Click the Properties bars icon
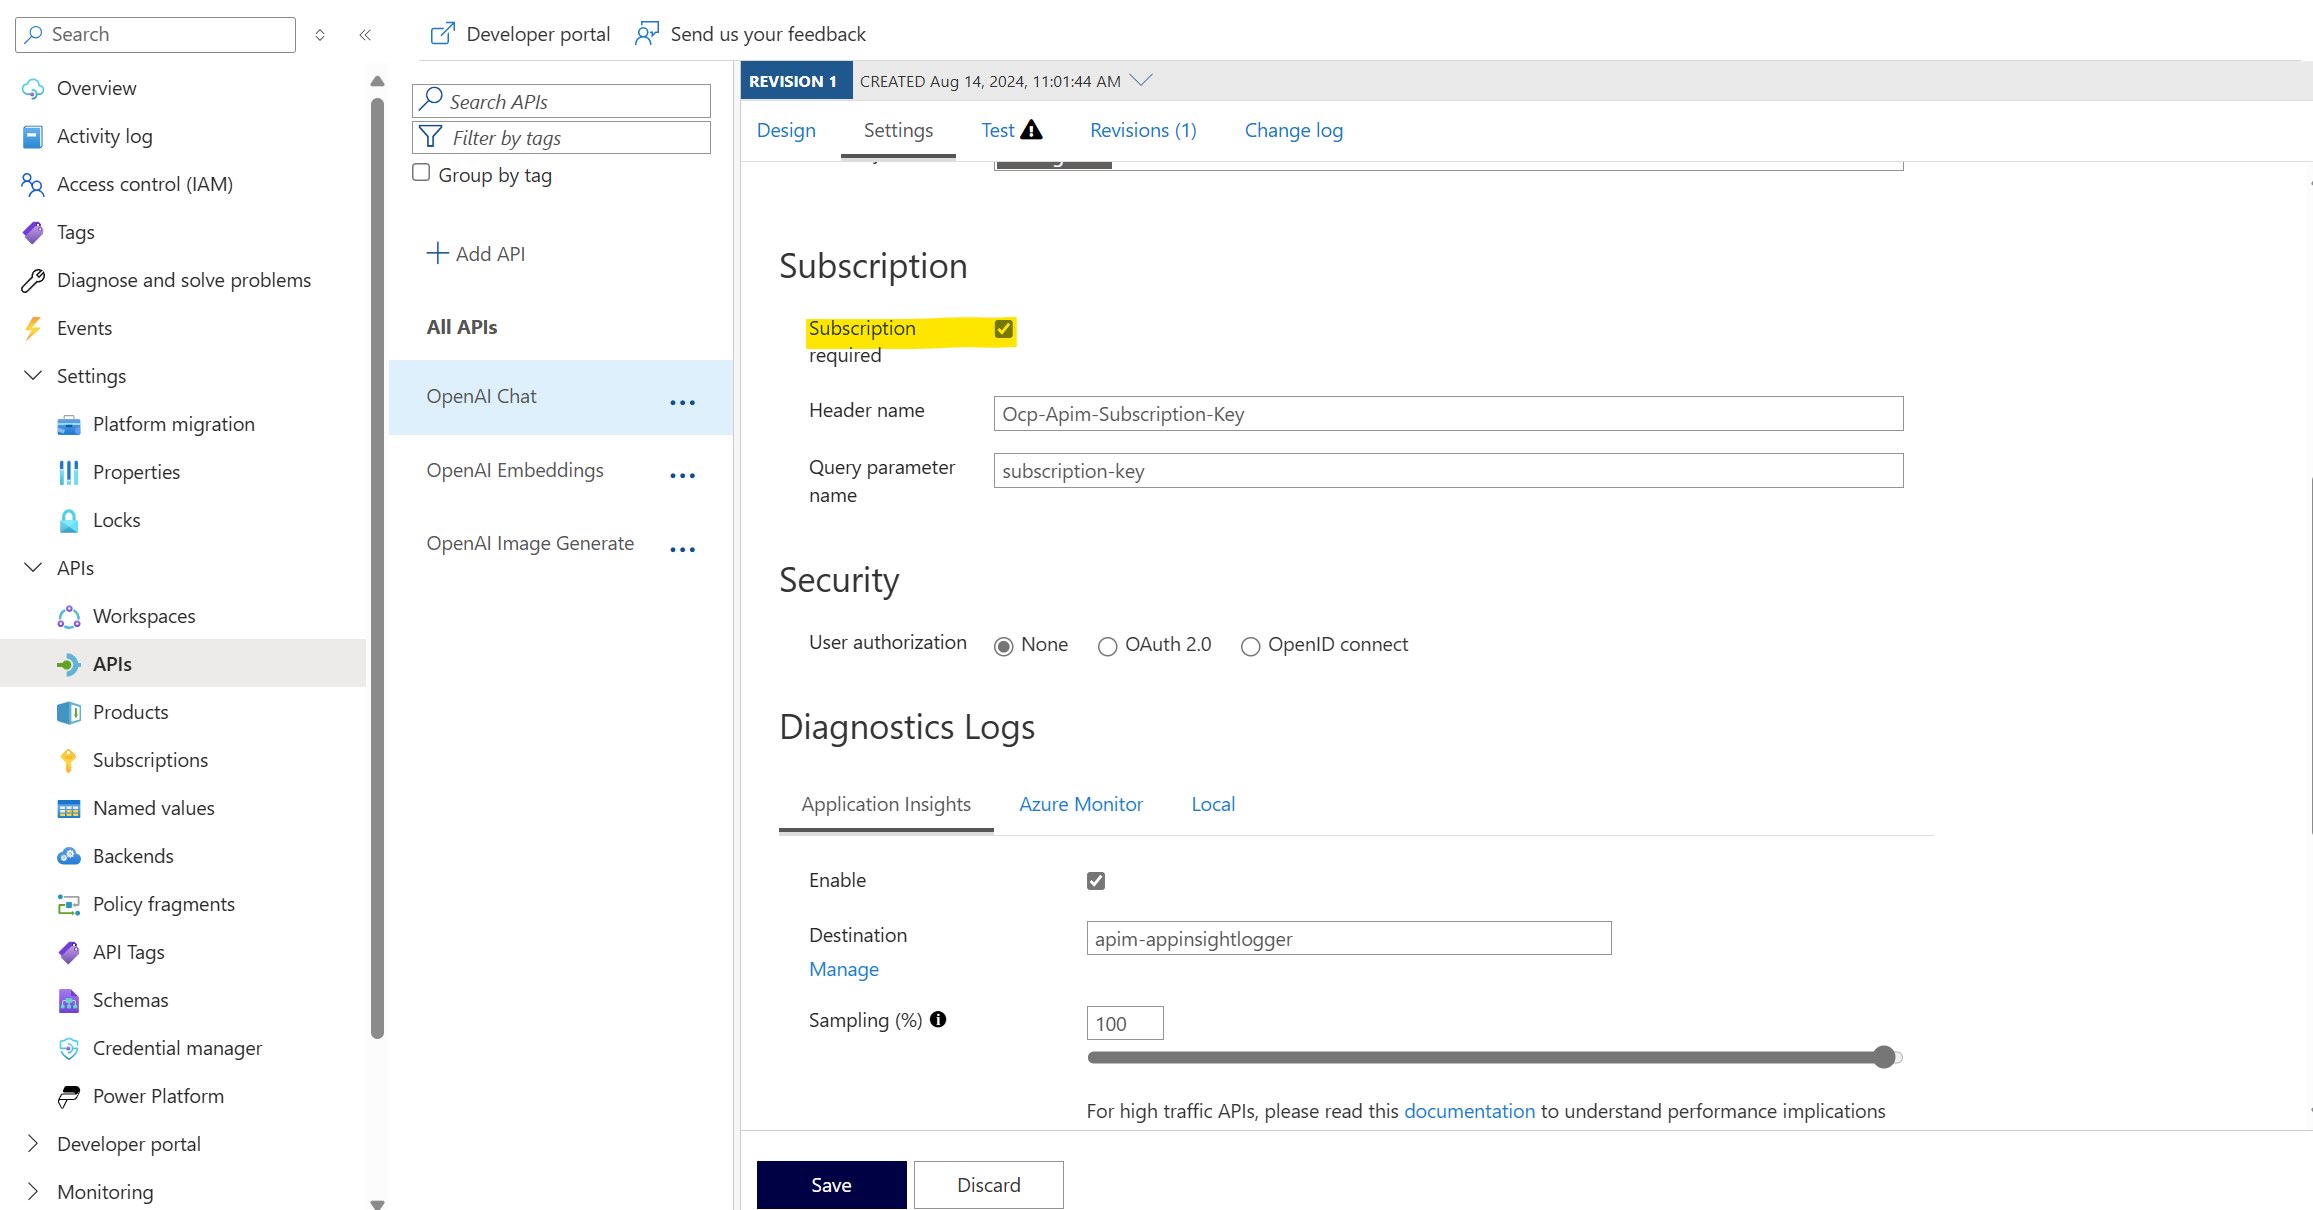This screenshot has width=2313, height=1210. pos(69,472)
